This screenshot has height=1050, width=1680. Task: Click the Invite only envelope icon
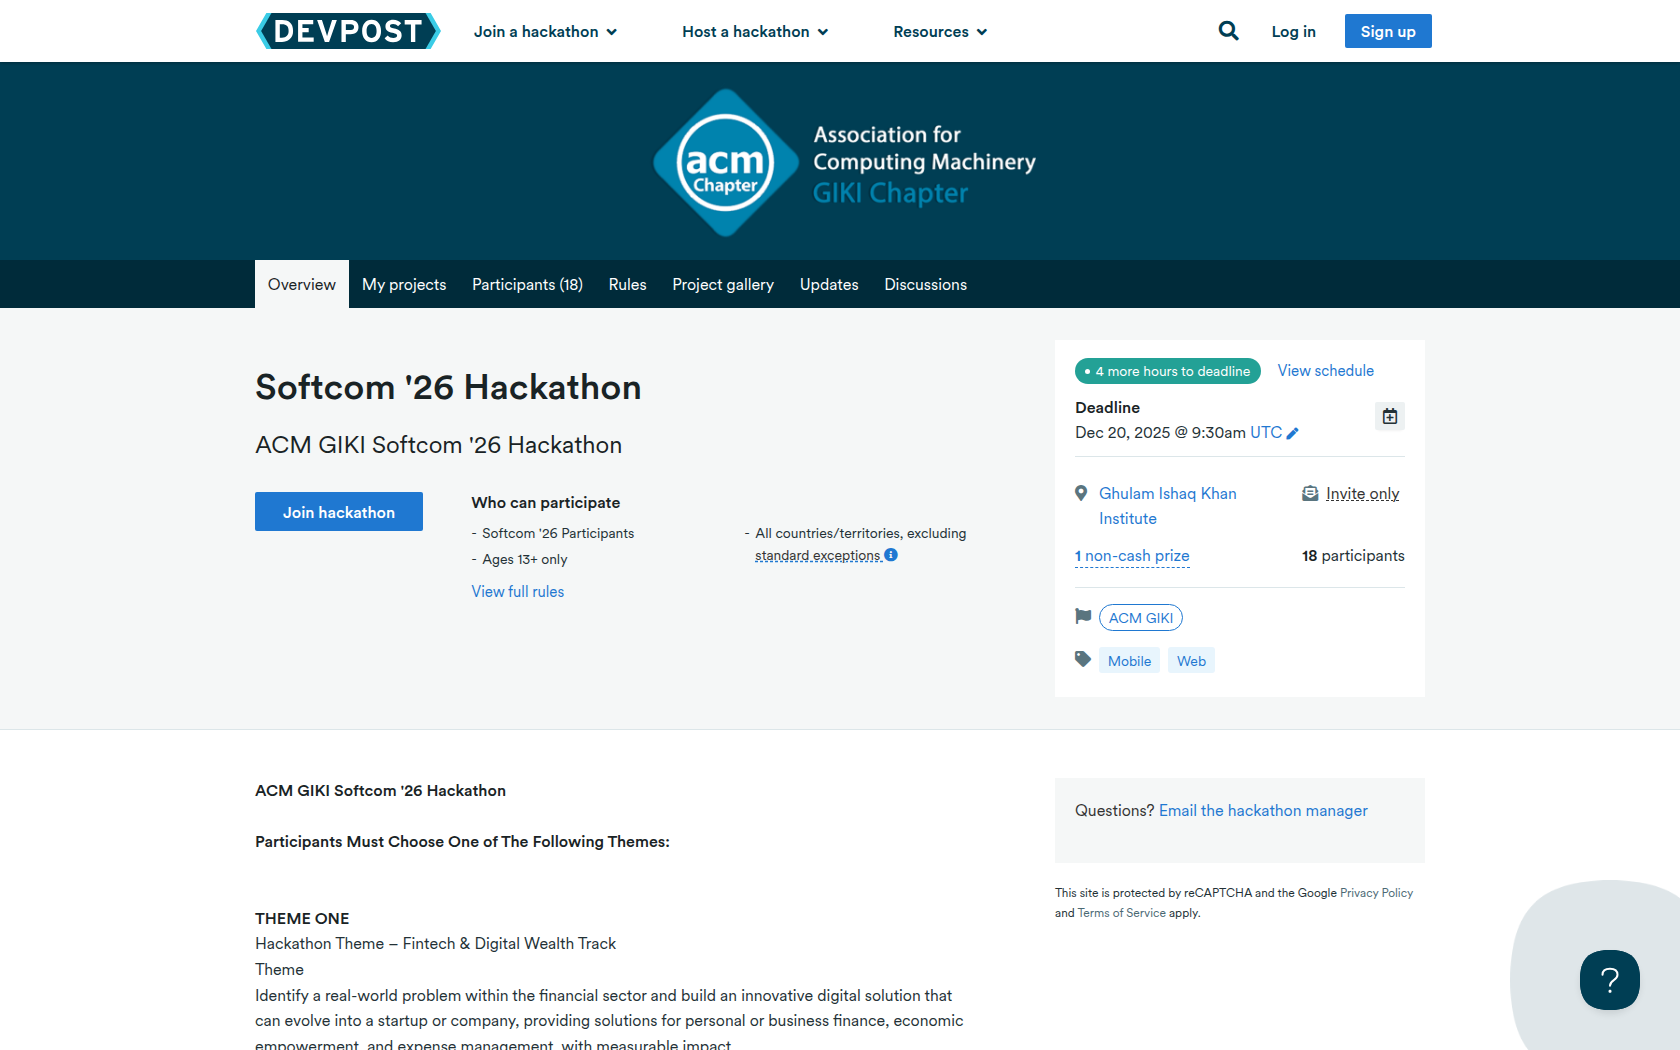pos(1310,493)
